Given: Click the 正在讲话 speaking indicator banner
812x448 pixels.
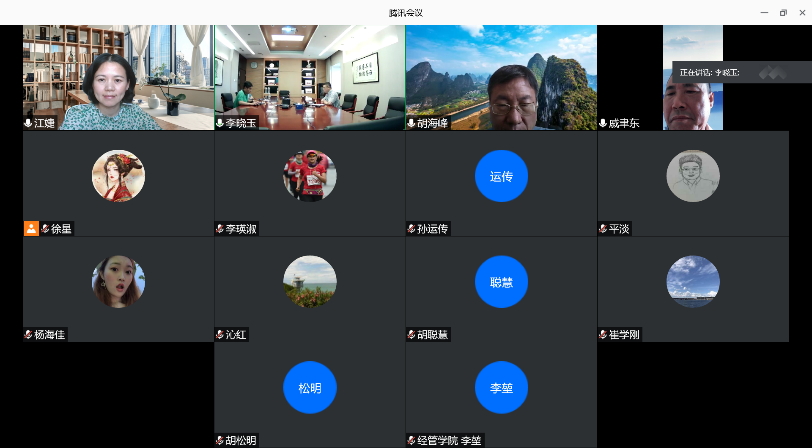Looking at the screenshot, I should [x=740, y=72].
